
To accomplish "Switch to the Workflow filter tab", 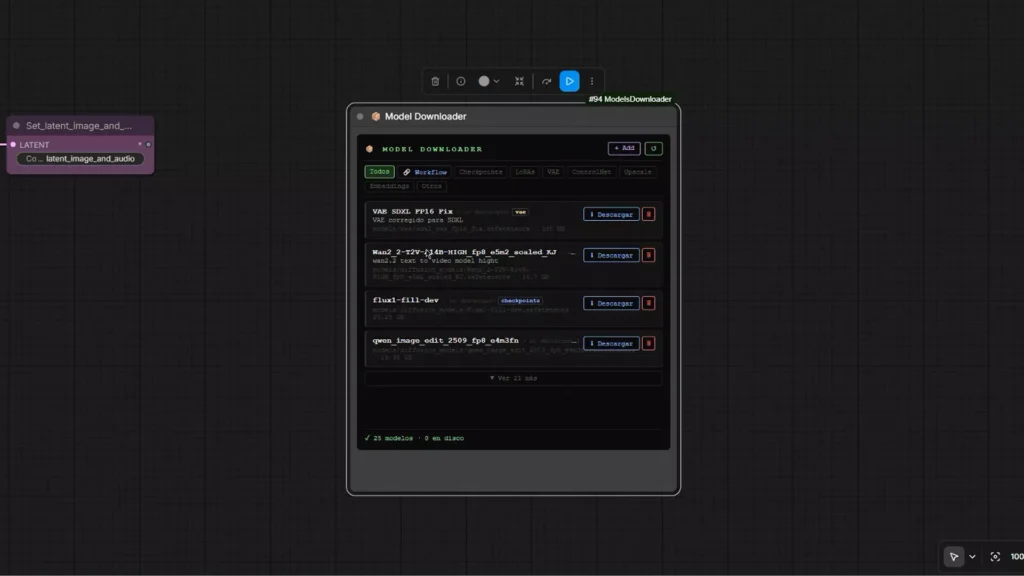I will coord(425,172).
